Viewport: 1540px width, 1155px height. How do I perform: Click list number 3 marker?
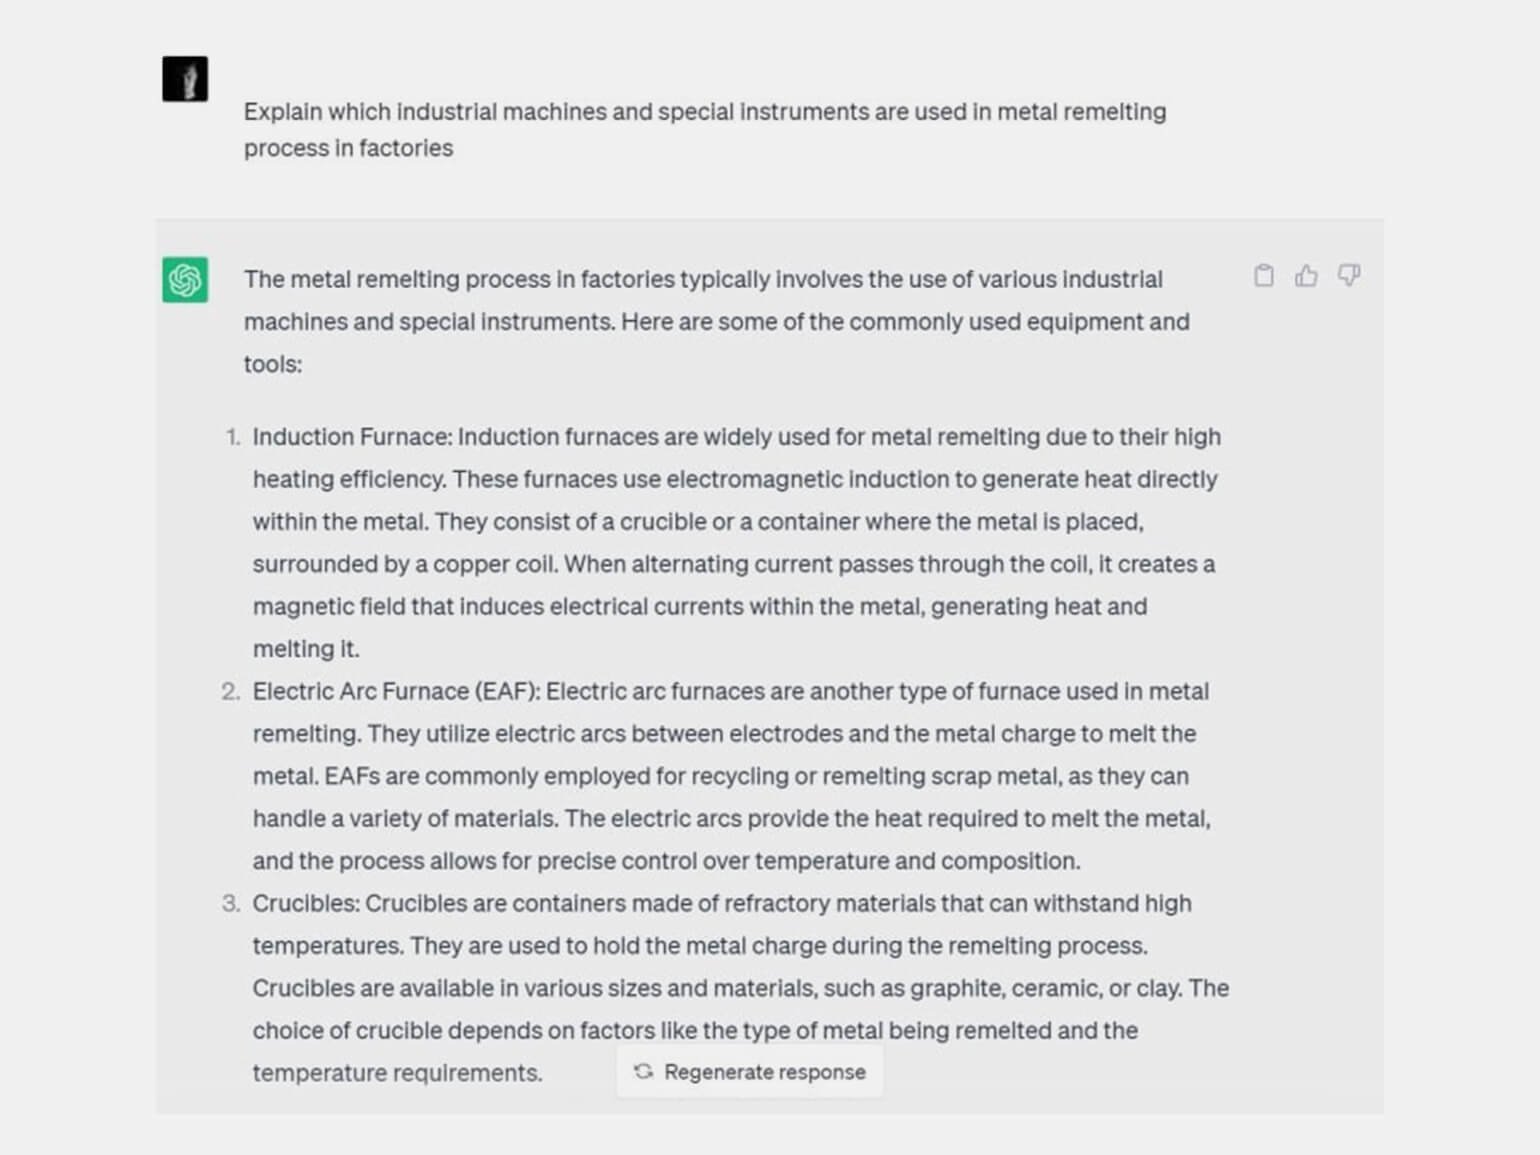click(x=231, y=903)
